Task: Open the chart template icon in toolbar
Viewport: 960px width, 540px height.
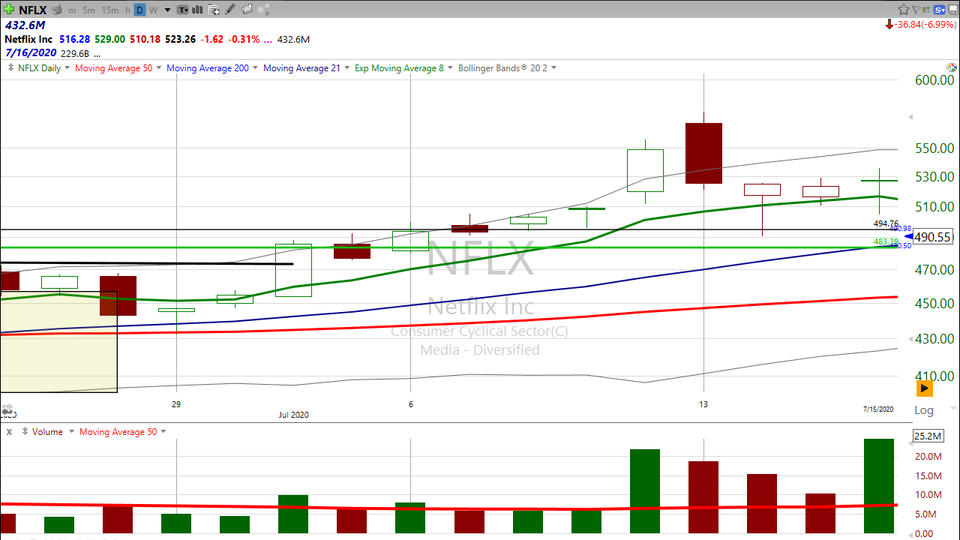Action: (211, 10)
